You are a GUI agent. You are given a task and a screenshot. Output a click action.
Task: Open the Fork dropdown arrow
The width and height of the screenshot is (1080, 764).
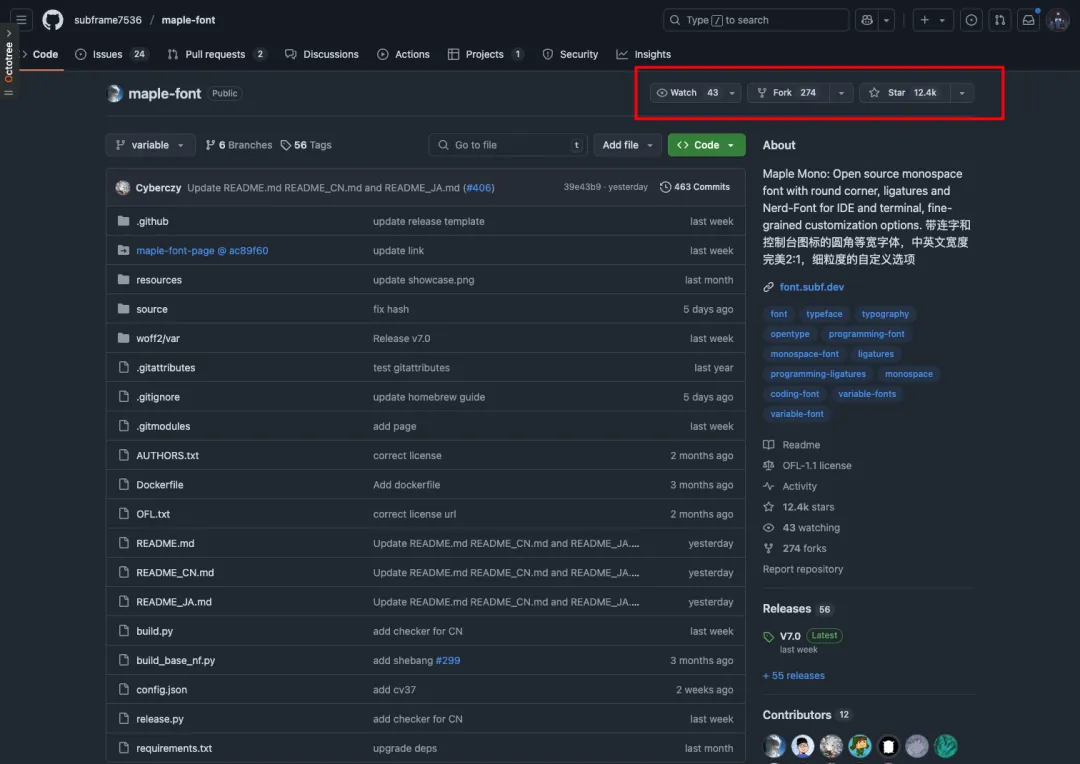pos(841,93)
